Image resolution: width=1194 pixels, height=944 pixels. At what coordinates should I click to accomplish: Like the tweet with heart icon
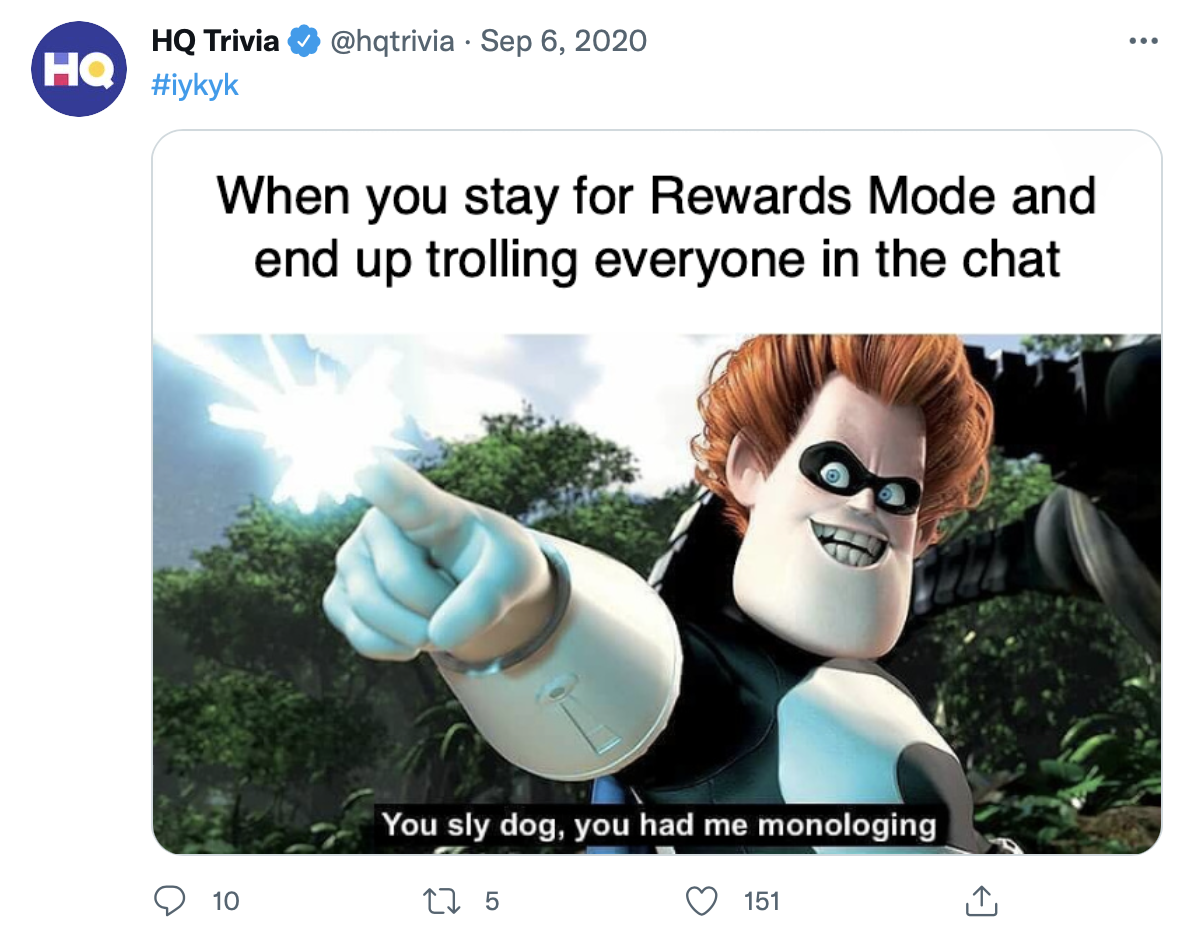pyautogui.click(x=701, y=901)
